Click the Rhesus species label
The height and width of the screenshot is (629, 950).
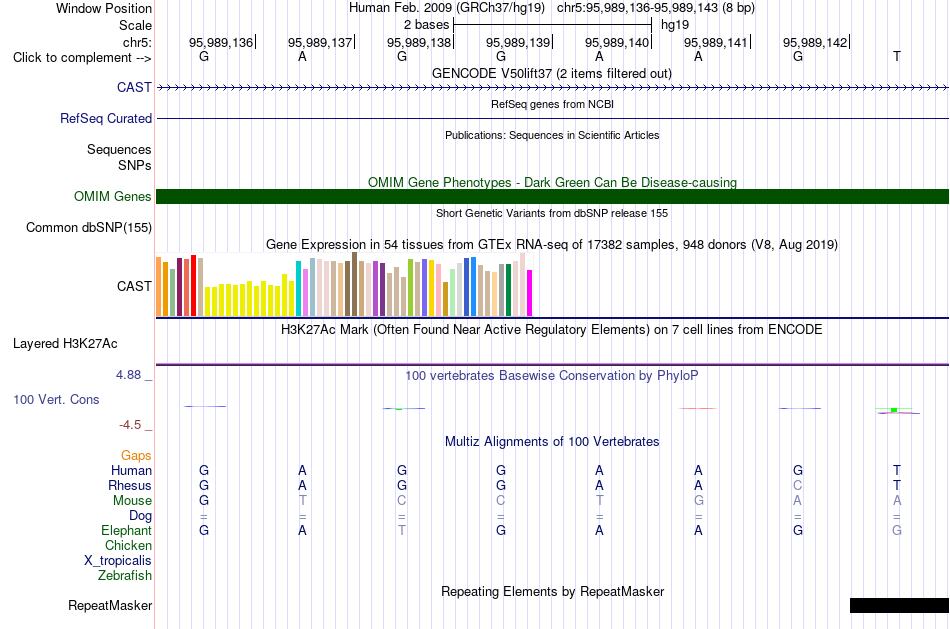coord(130,486)
